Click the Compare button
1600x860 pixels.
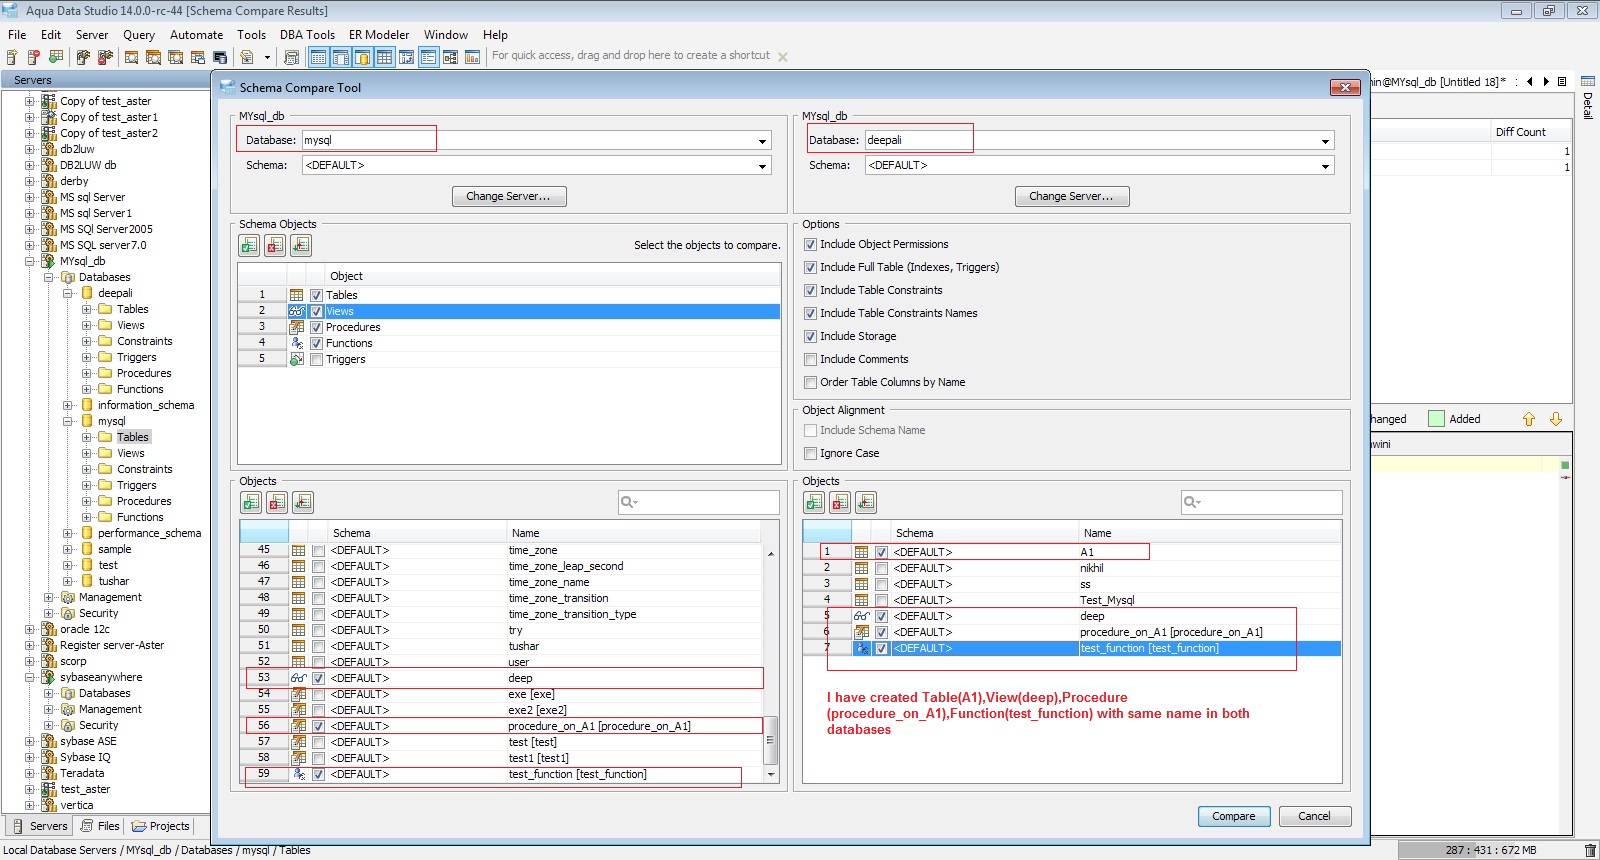click(1234, 816)
